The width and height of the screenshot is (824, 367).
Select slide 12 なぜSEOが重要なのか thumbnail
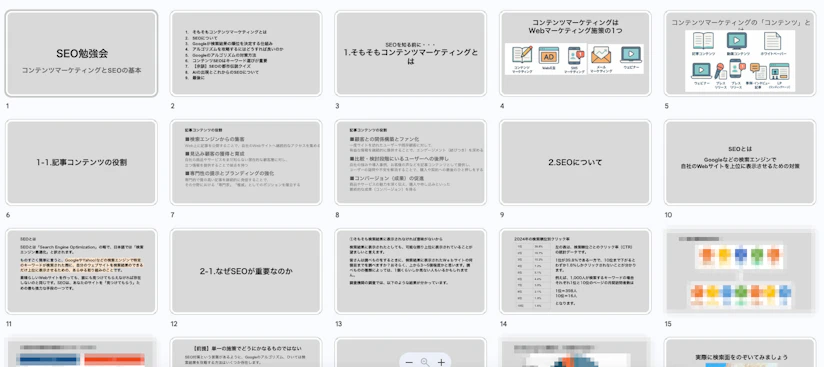246,271
